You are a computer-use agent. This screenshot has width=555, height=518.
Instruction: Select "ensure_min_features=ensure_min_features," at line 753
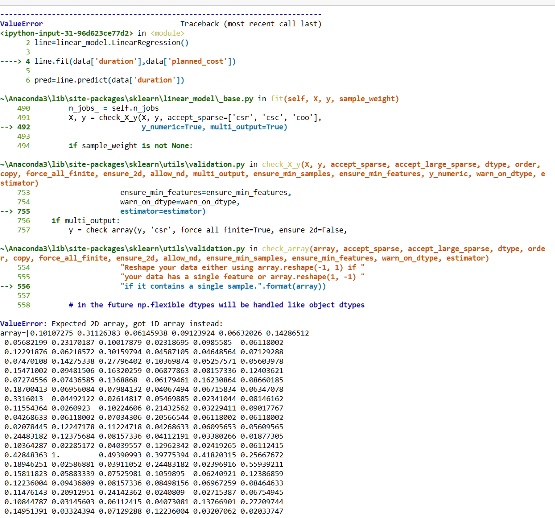[x=206, y=193]
